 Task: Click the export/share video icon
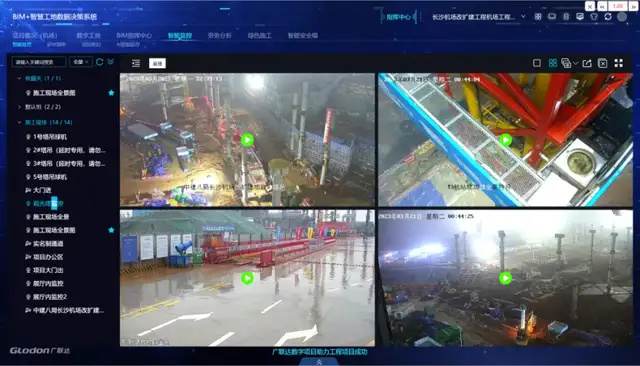[587, 63]
